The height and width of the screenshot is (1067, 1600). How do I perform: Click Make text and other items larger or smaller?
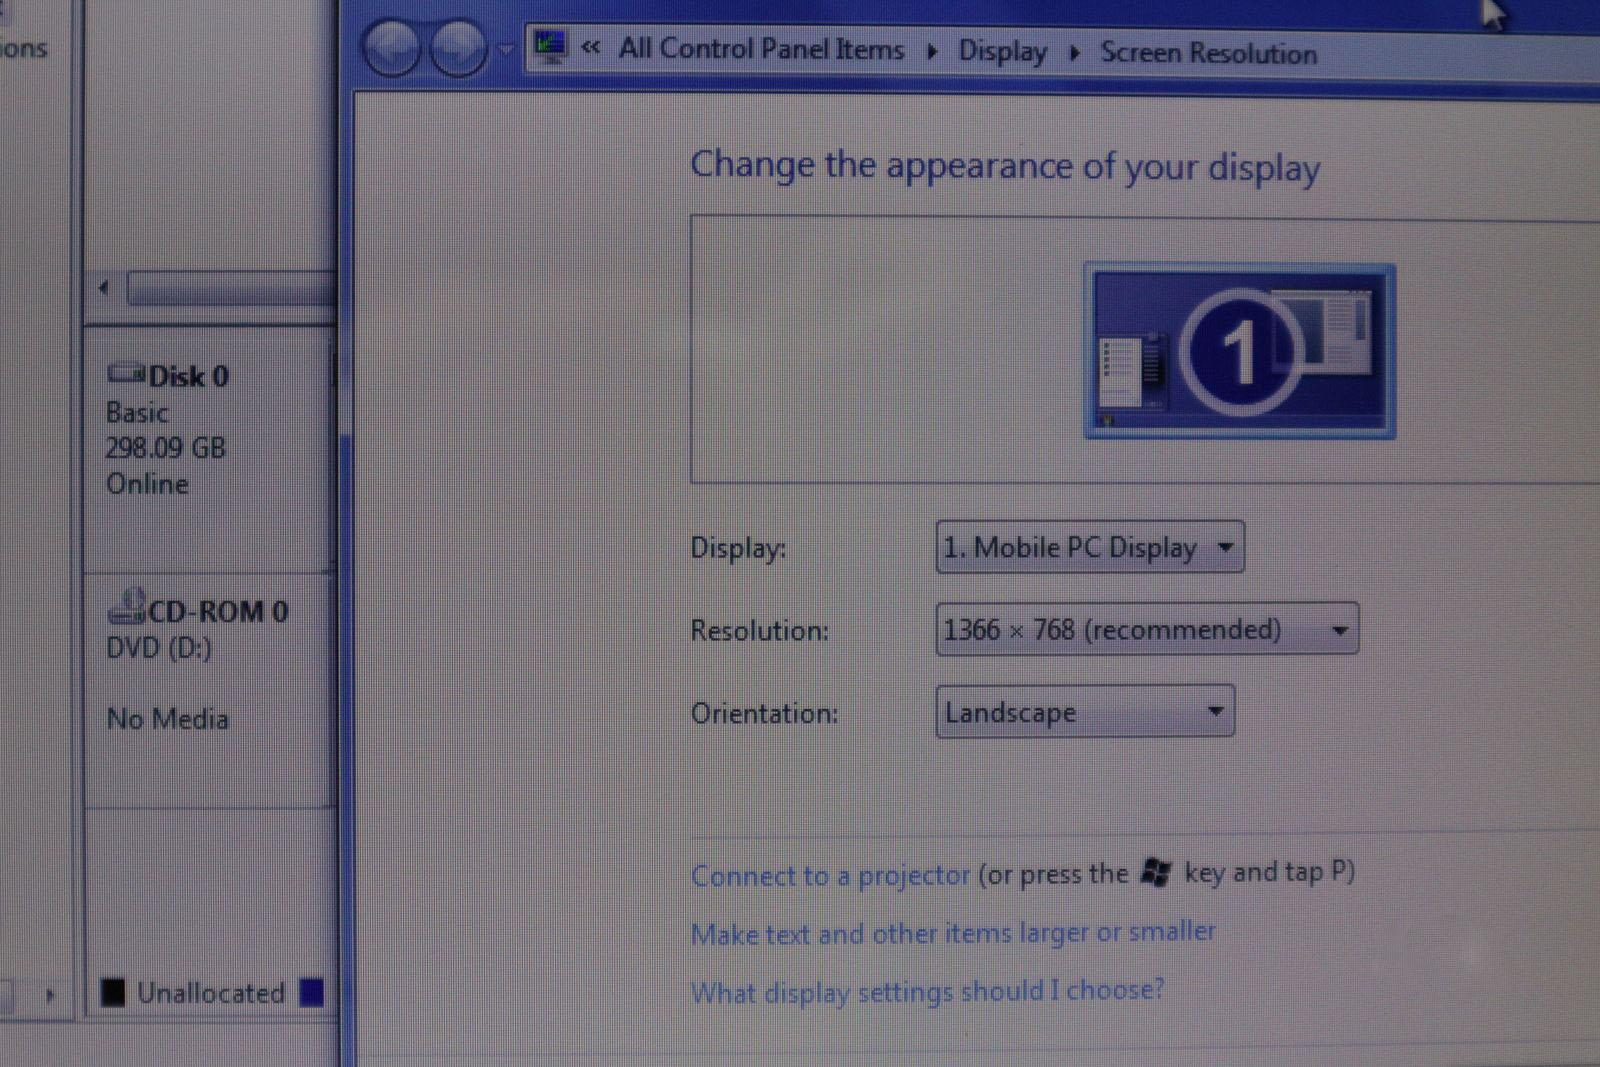(953, 933)
